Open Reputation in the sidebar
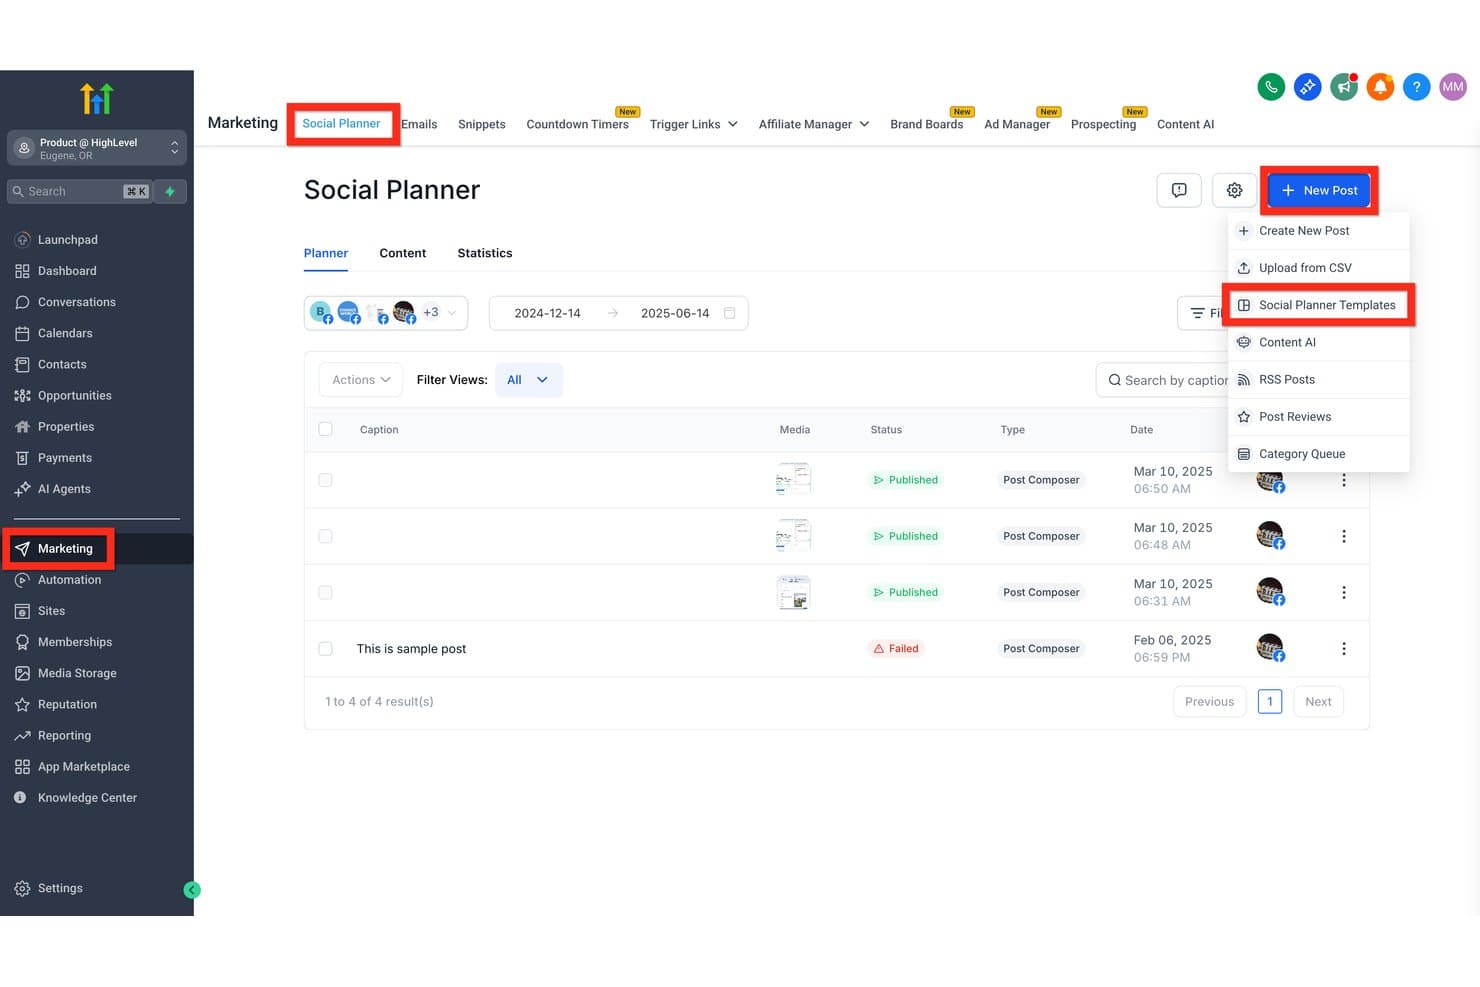Image resolution: width=1480 pixels, height=987 pixels. tap(67, 704)
